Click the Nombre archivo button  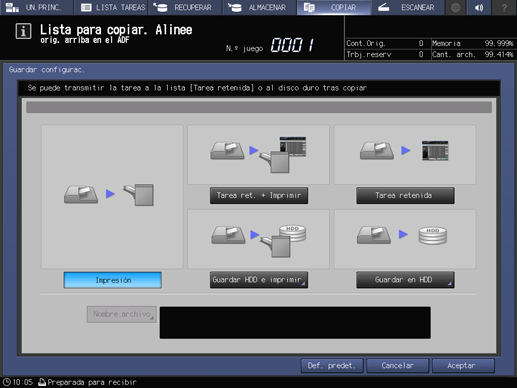pyautogui.click(x=122, y=314)
